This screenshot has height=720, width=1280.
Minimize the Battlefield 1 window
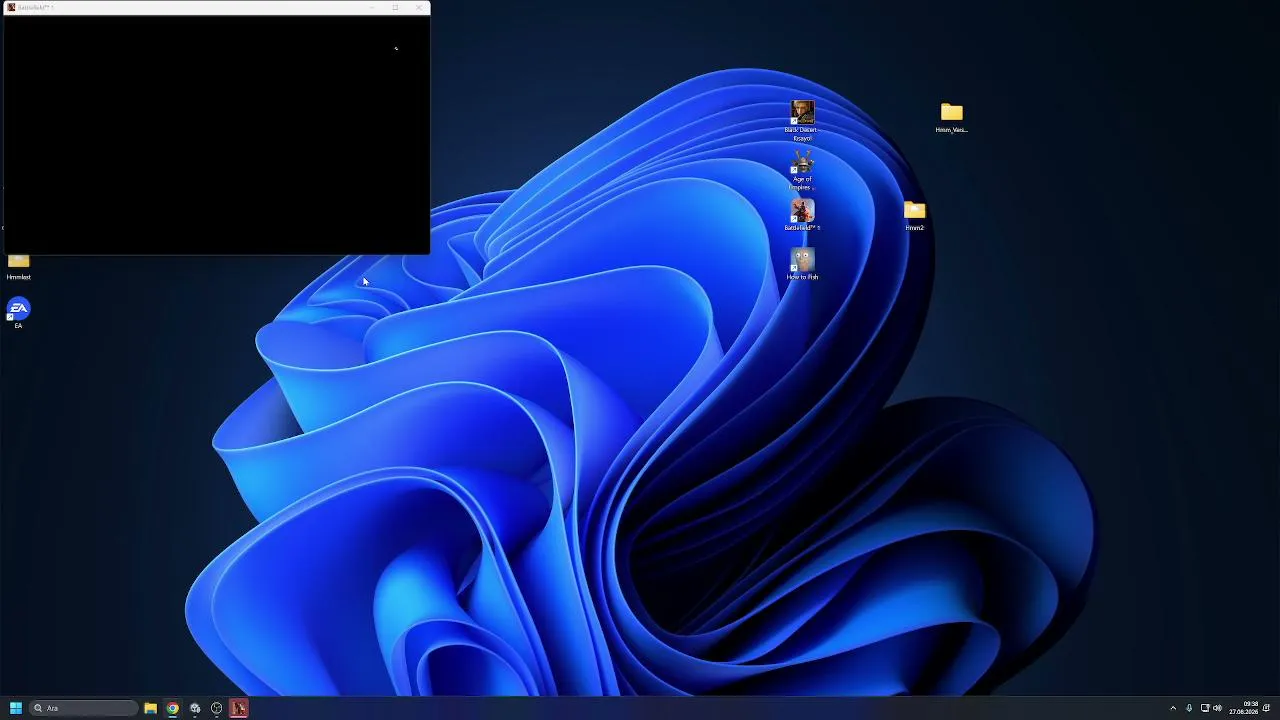coord(372,8)
